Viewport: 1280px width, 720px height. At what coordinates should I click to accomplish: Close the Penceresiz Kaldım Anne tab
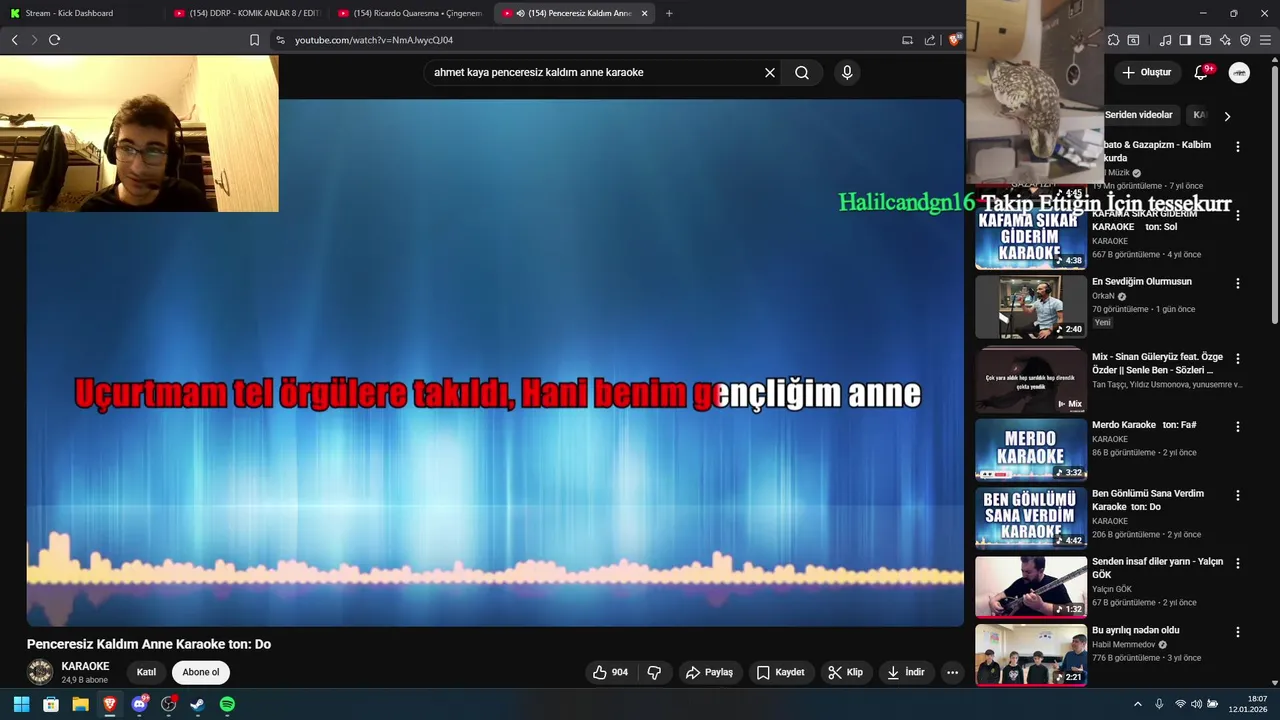coord(644,13)
